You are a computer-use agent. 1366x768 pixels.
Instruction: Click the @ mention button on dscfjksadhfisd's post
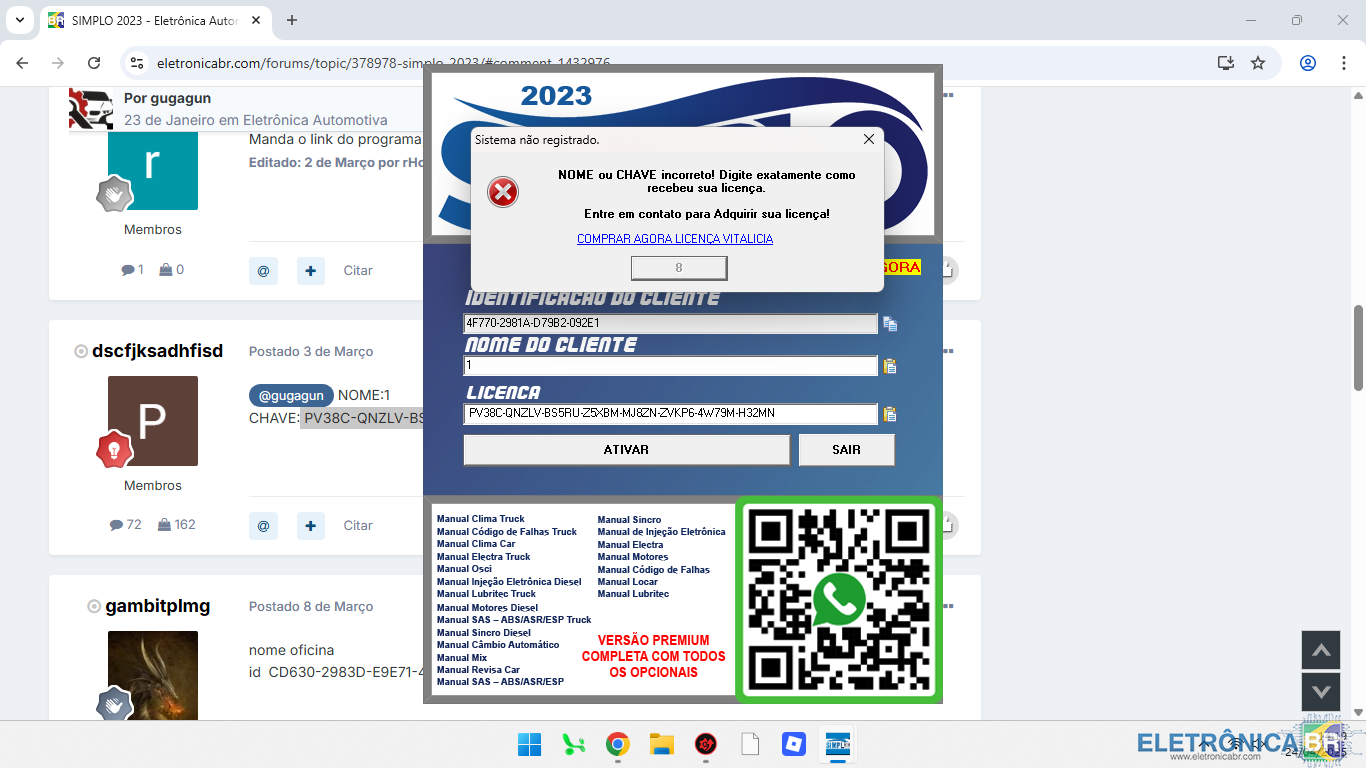click(x=263, y=525)
